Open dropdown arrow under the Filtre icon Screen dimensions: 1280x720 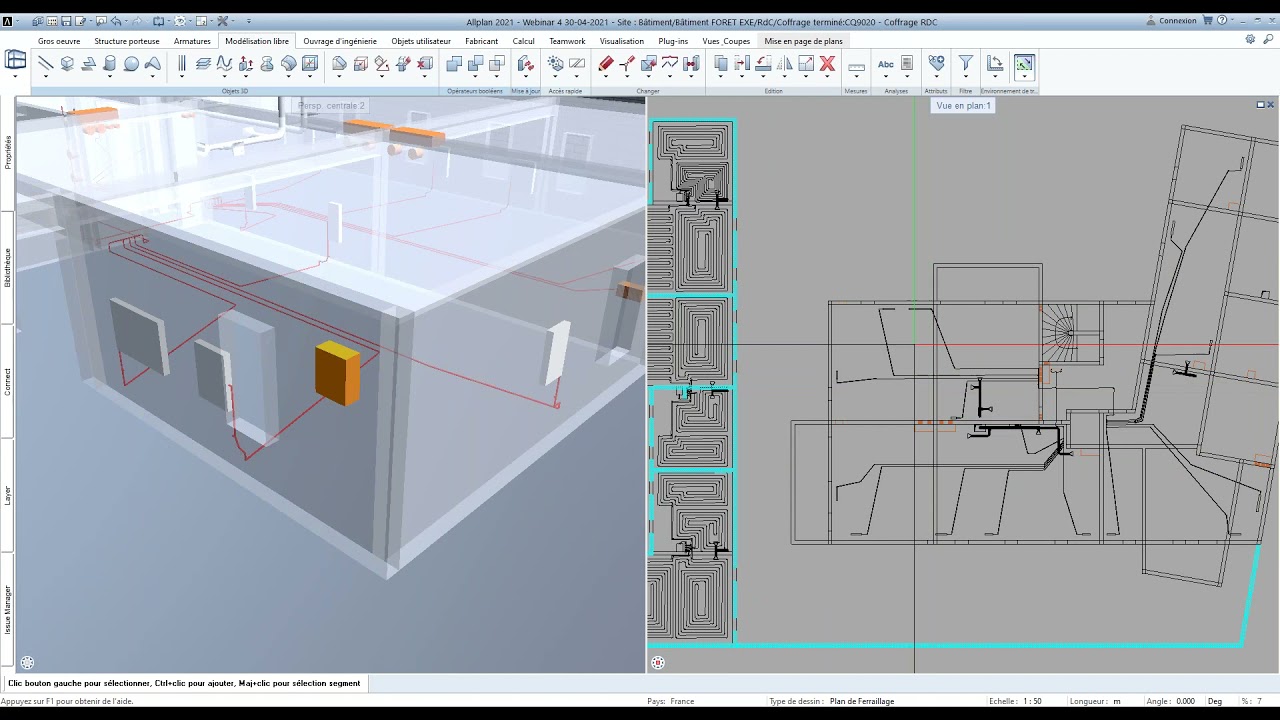pyautogui.click(x=966, y=77)
